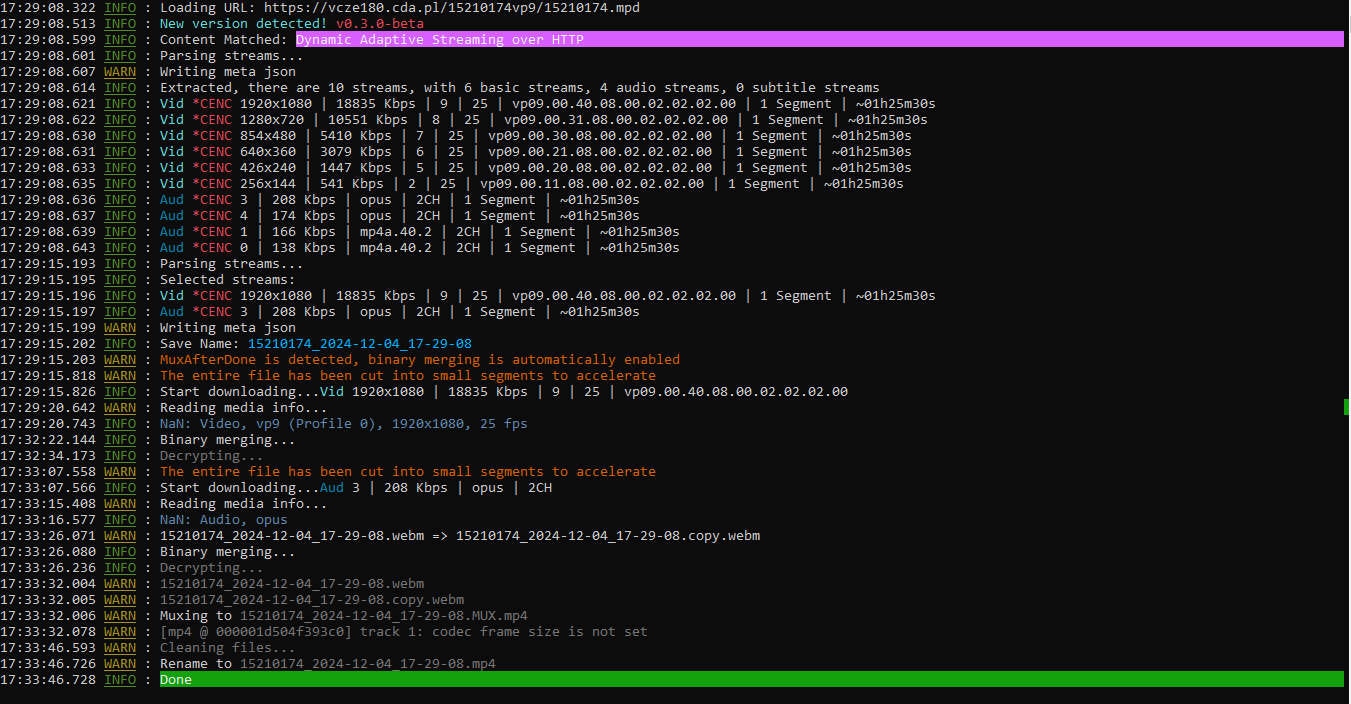Screen dimensions: 1351x704
Task: Click the renamed file 15210174_2024-12-04_17-29-08.mp4
Action: click(368, 664)
